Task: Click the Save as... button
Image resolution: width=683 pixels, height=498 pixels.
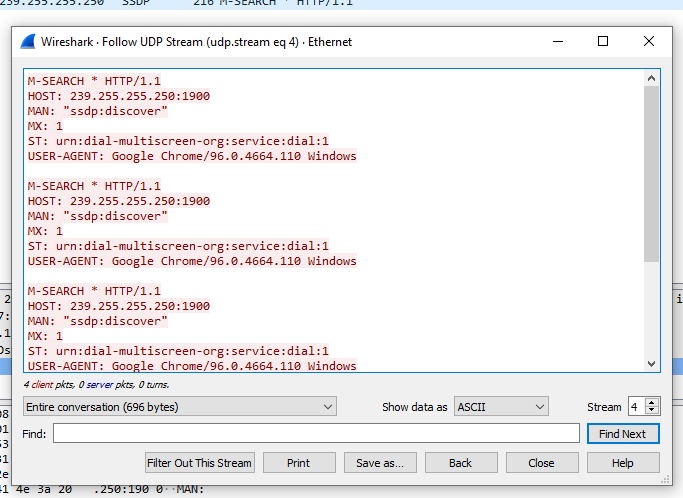Action: point(380,463)
